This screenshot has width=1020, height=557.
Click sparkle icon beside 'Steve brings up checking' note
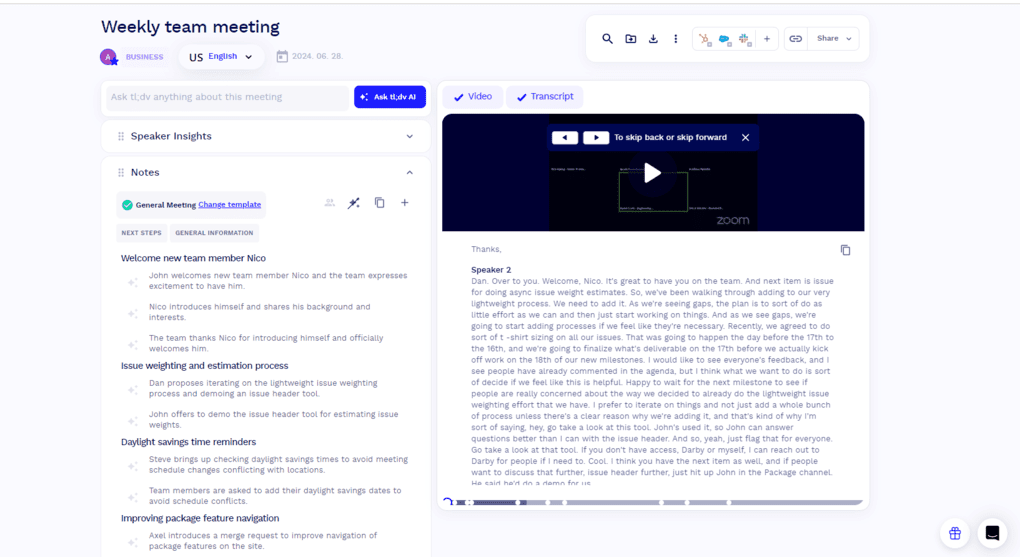(x=132, y=465)
